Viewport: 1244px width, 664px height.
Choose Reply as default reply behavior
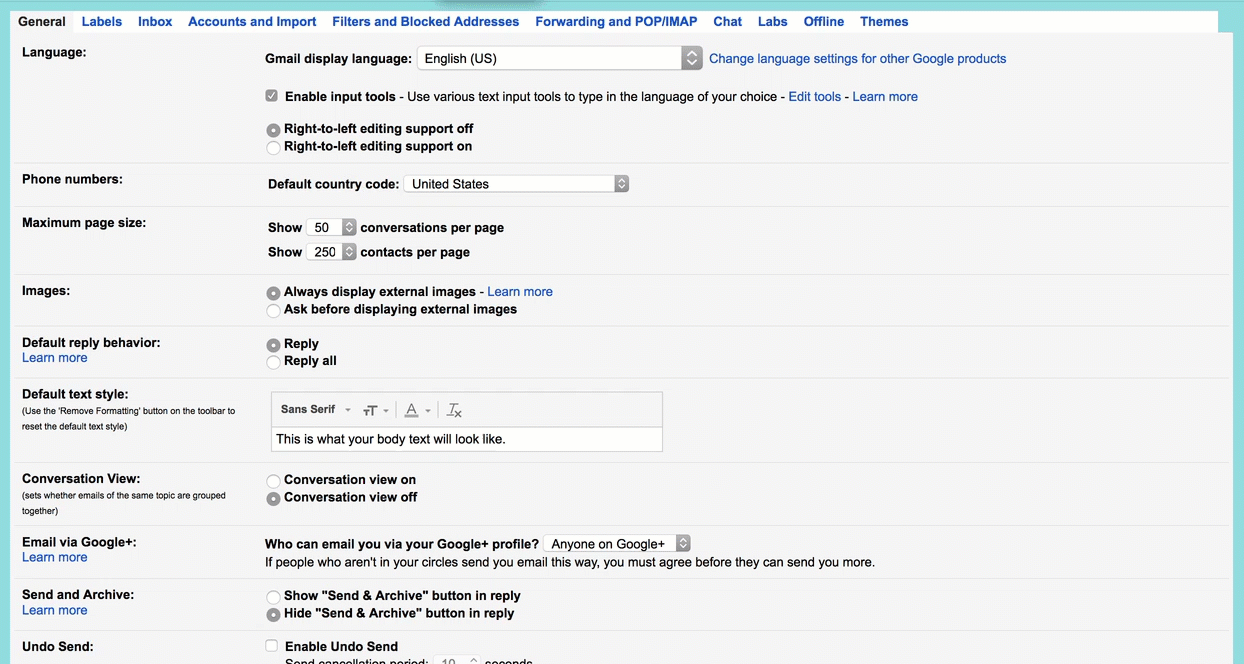click(273, 345)
